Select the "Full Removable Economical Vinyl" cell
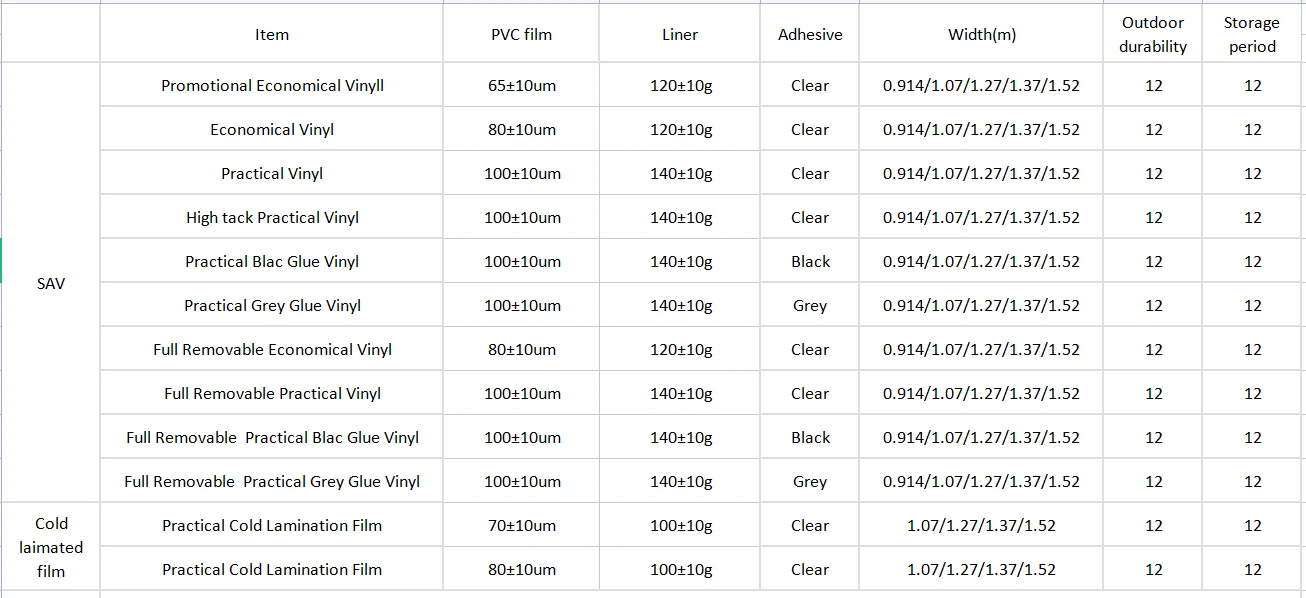 pyautogui.click(x=272, y=350)
